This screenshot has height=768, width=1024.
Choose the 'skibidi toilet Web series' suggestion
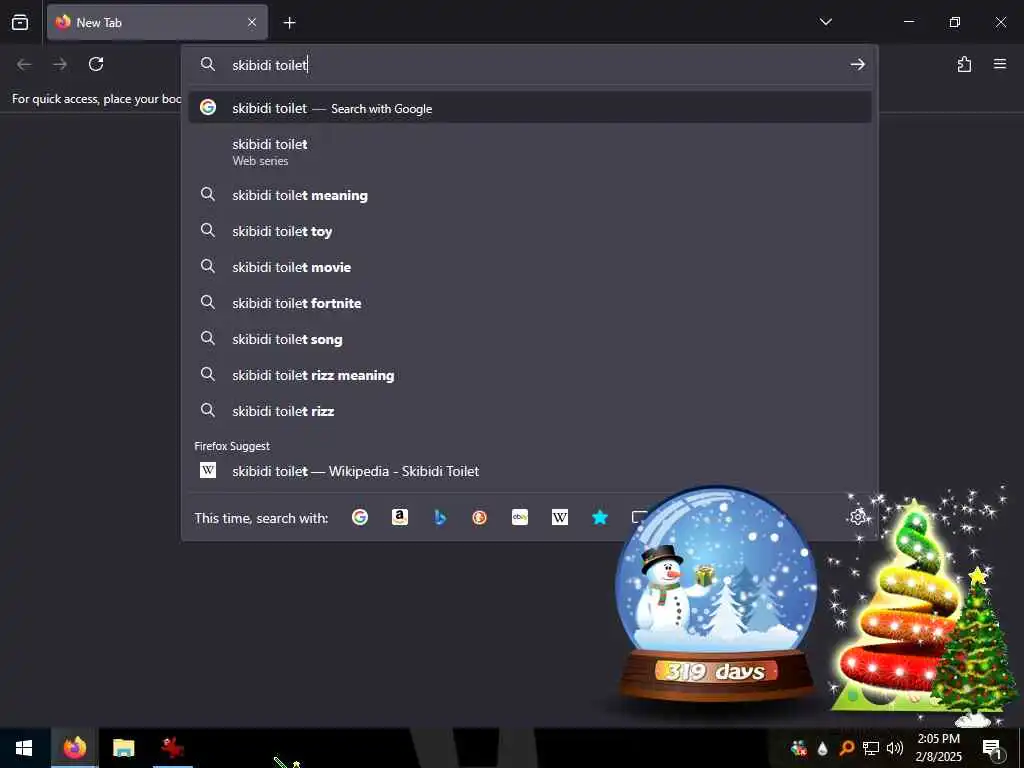coord(530,152)
